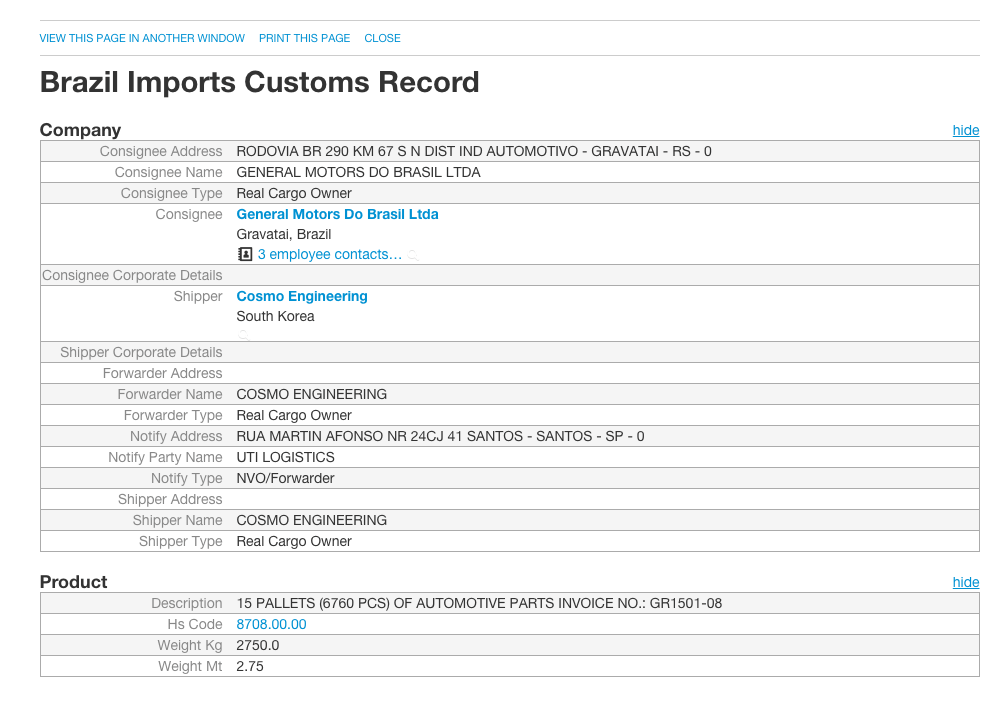The height and width of the screenshot is (707, 1000).
Task: Click the GENERAL MOTORS DO BRASIL LTDA consignee name
Action: coord(358,173)
